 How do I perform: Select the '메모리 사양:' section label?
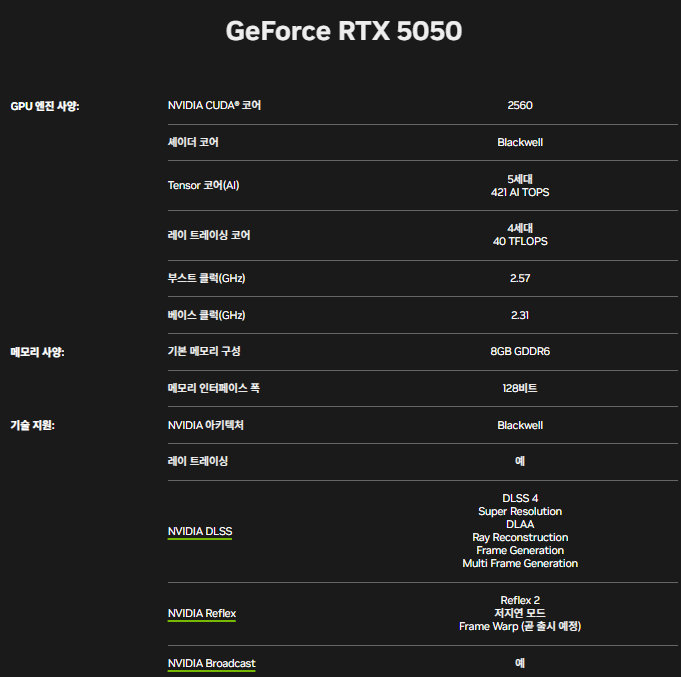click(37, 352)
